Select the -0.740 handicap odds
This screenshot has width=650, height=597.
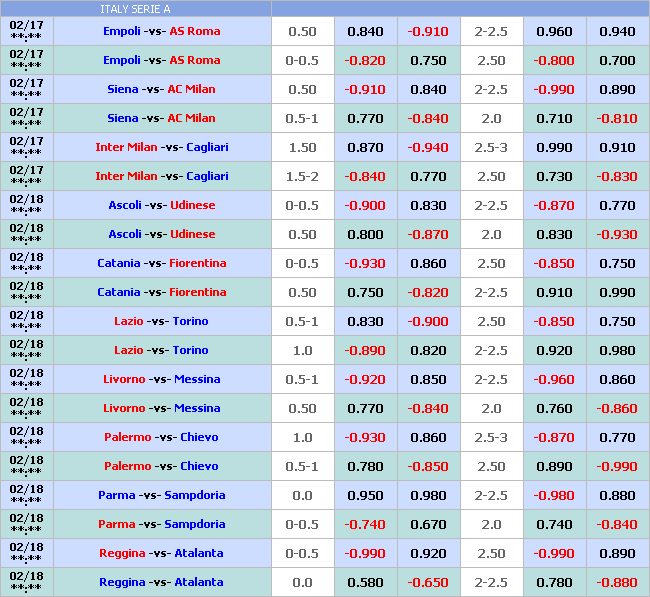[365, 524]
